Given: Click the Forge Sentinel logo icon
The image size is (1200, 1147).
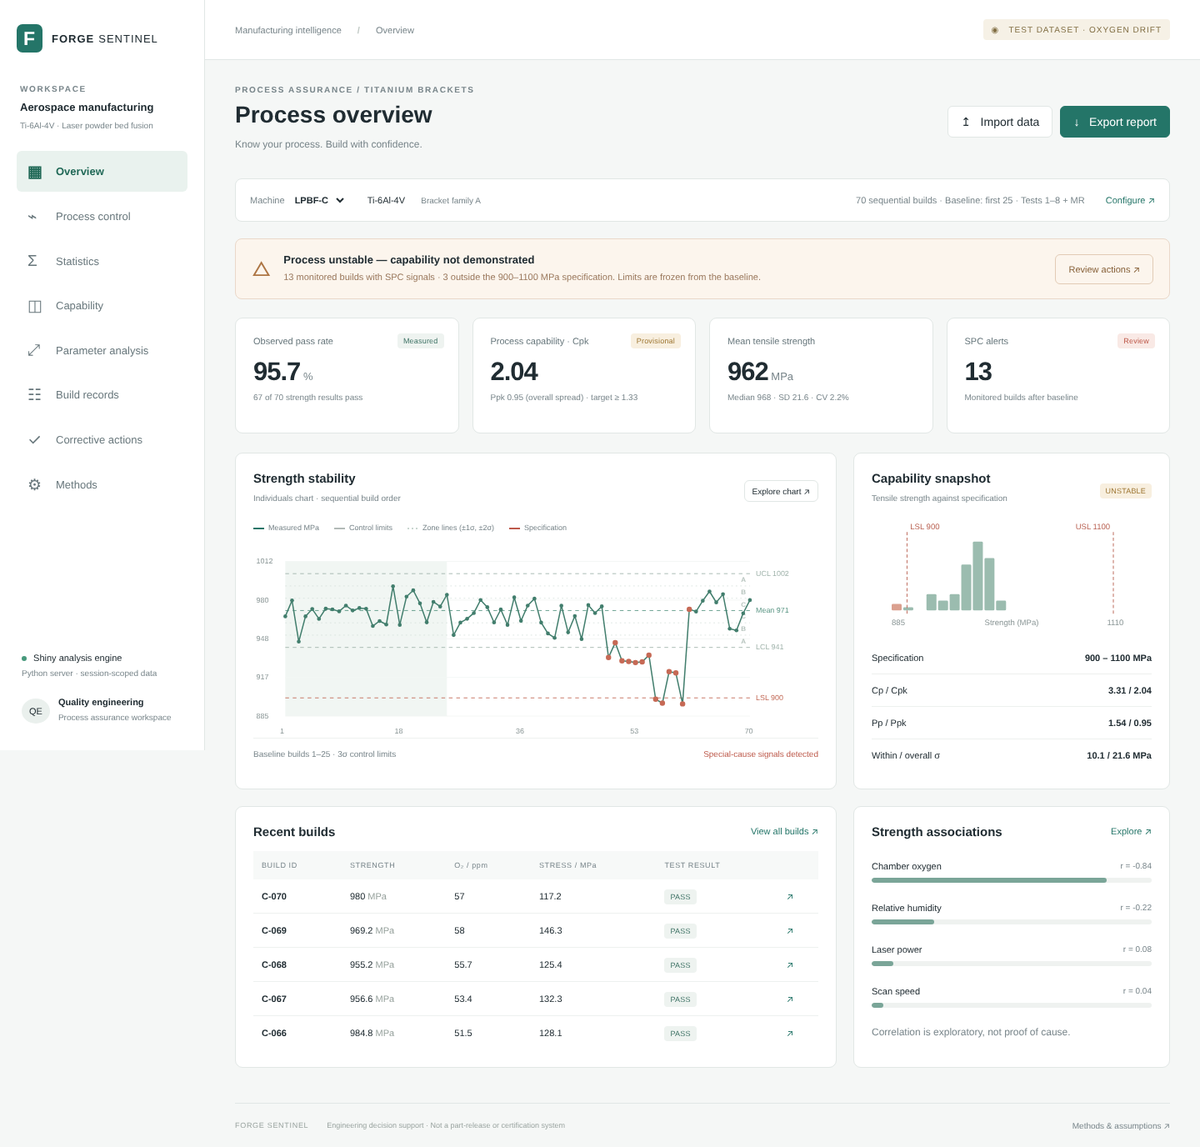Looking at the screenshot, I should point(30,38).
